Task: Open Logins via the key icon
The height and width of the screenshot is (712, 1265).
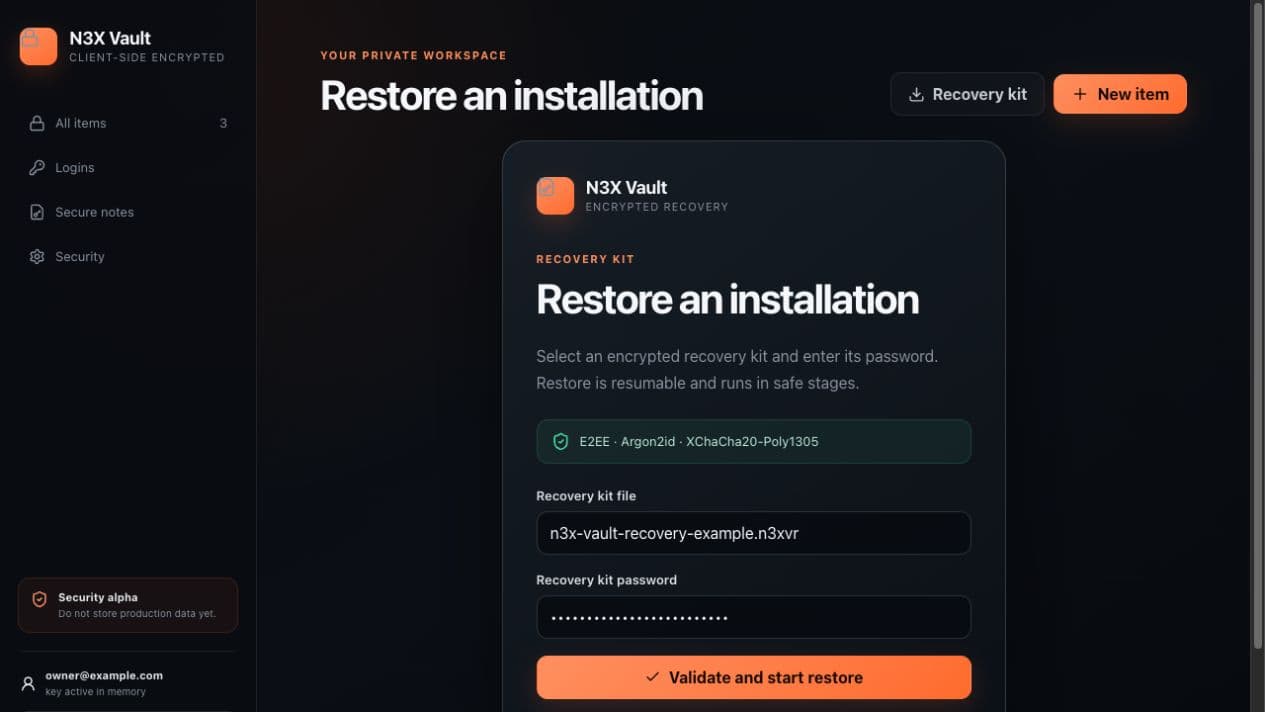Action: click(37, 168)
